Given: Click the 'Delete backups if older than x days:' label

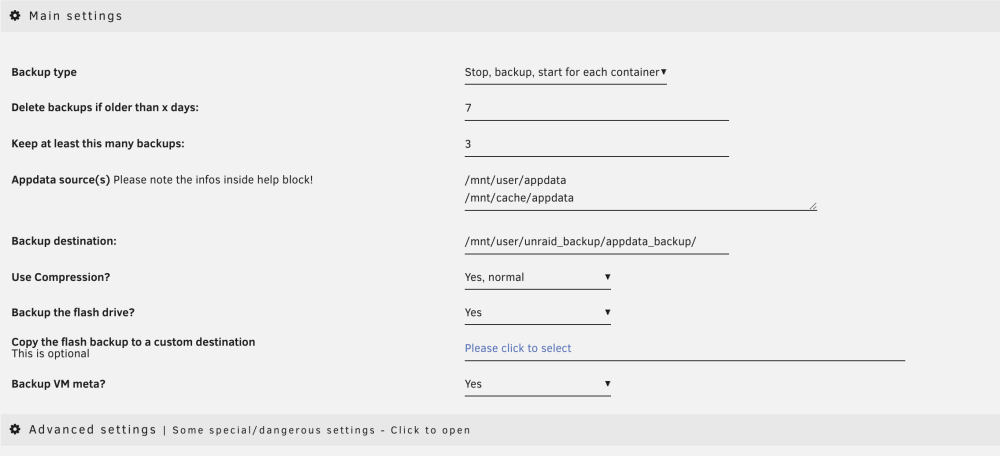Looking at the screenshot, I should pyautogui.click(x=105, y=108).
